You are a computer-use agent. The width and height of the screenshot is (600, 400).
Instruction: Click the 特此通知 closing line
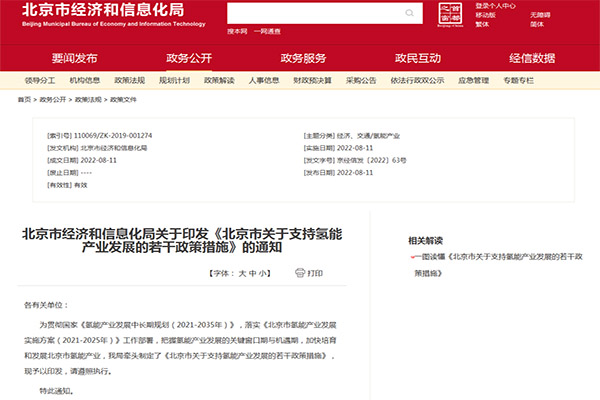coord(57,391)
